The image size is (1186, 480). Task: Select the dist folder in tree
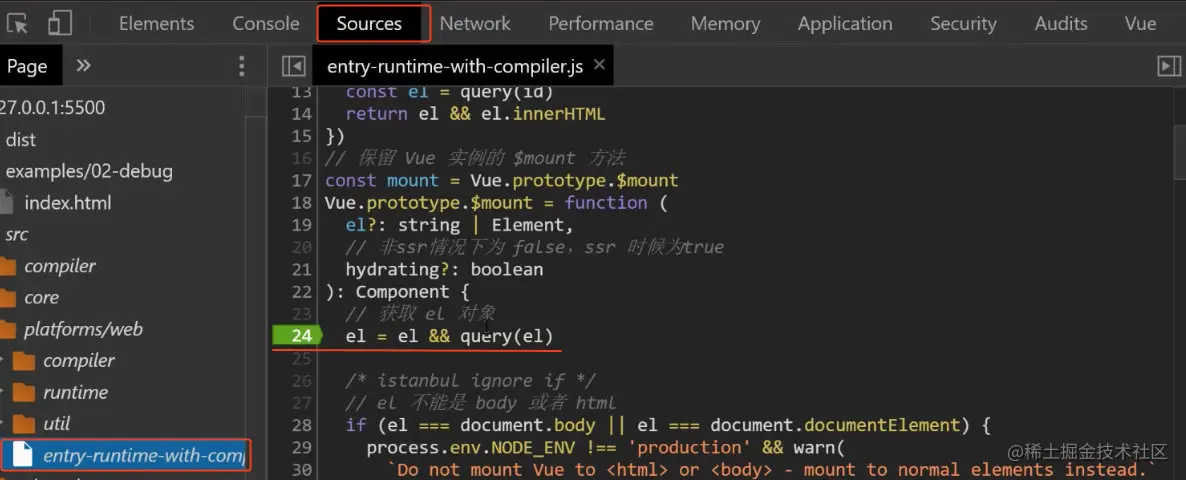coord(20,140)
